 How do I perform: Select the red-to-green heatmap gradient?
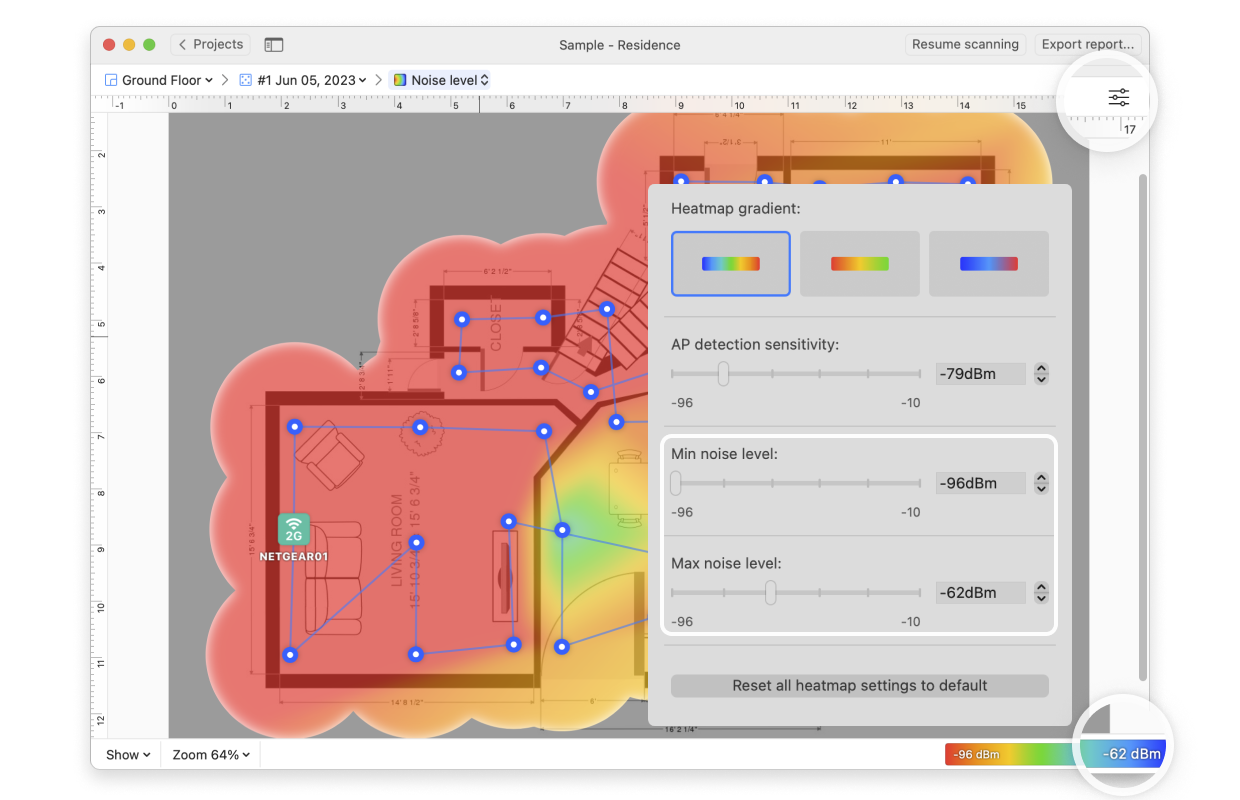click(860, 264)
